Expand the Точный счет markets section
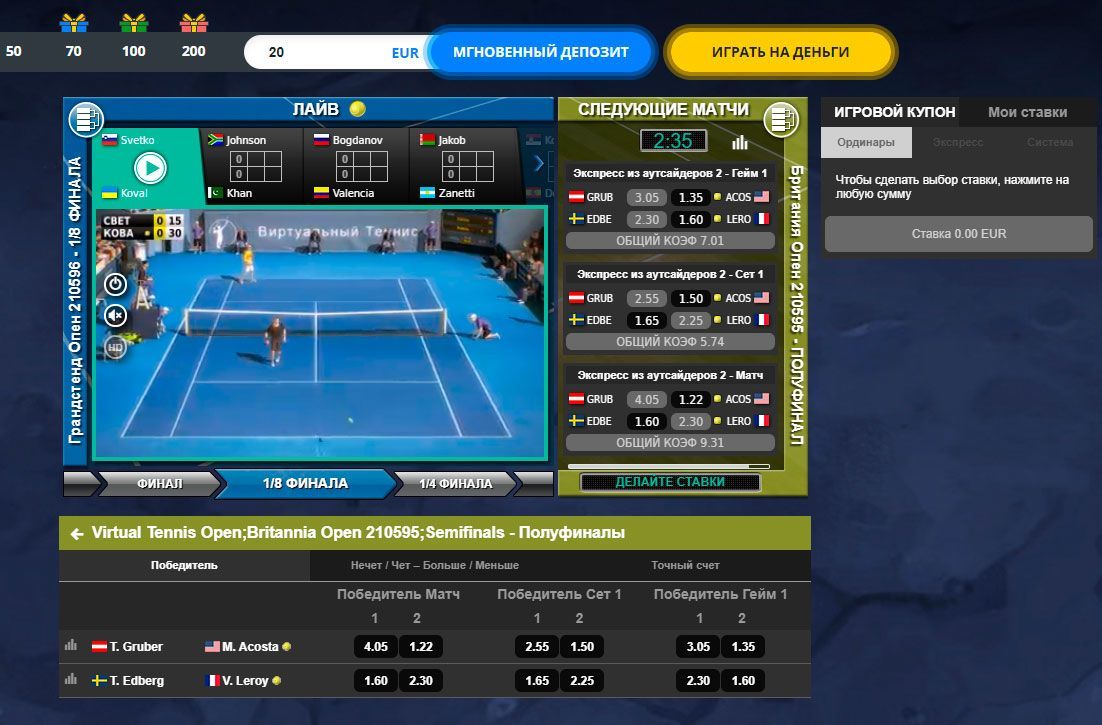Screen dimensions: 1102x725 click(x=685, y=565)
